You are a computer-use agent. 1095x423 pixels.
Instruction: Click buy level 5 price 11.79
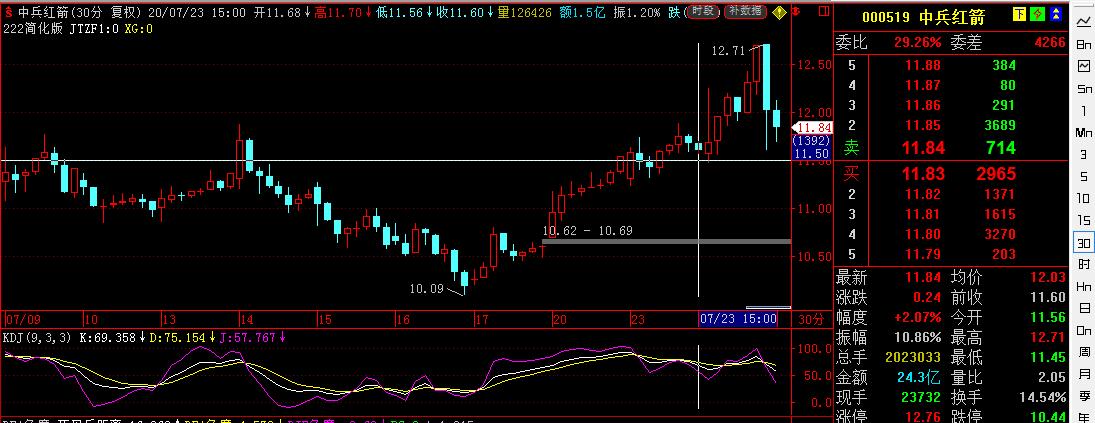pos(923,255)
